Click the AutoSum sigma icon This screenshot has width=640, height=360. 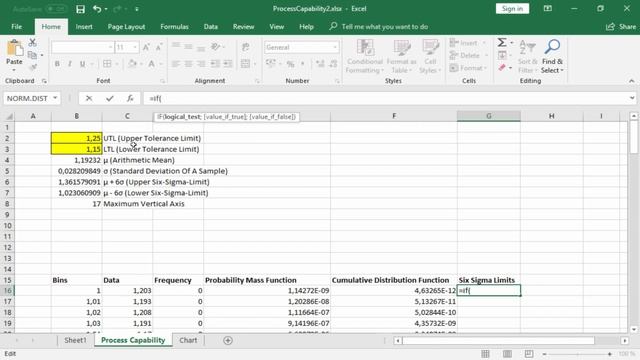tap(502, 42)
